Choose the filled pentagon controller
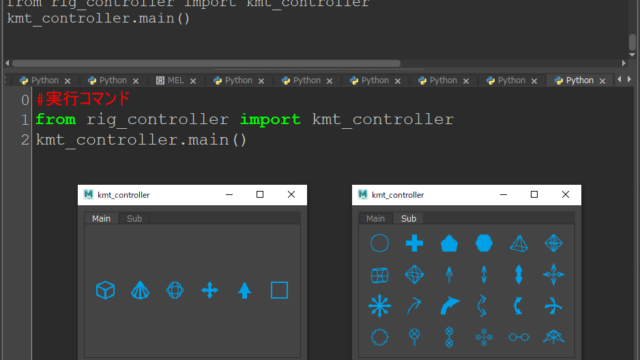This screenshot has width=640, height=360. click(x=449, y=244)
